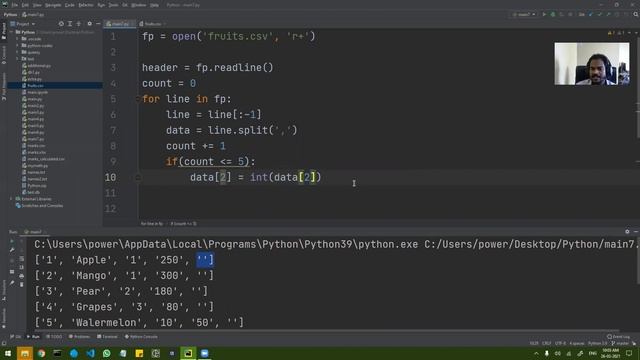This screenshot has width=640, height=360.
Task: Open the Run menu
Action: (x=101, y=5)
